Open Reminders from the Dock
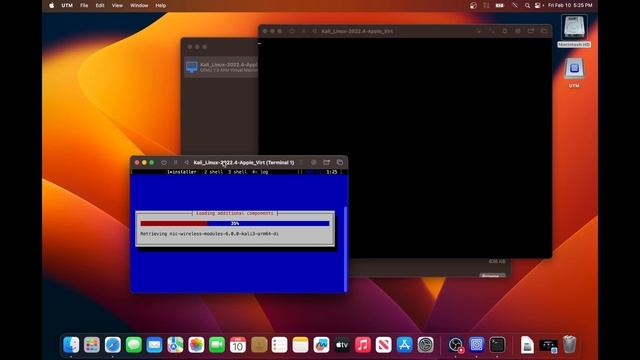Viewport: 640px width, 360px height. 280,345
